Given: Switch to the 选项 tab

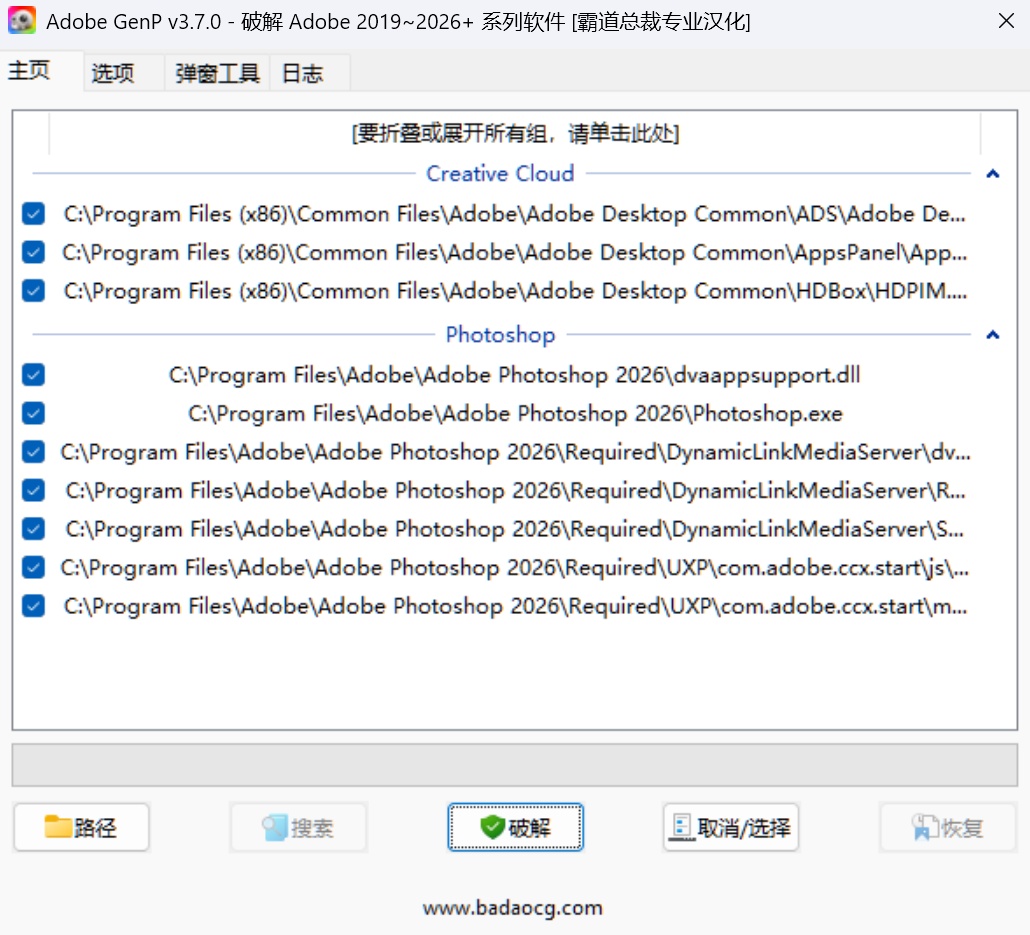Looking at the screenshot, I should click(x=113, y=74).
